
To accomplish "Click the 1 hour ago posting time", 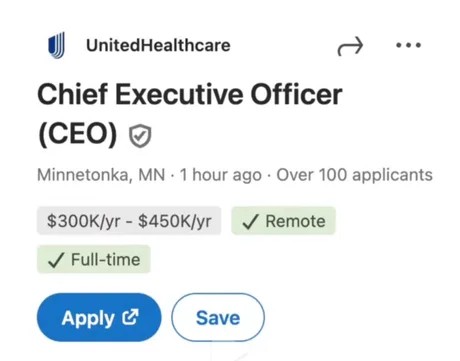I will (x=221, y=175).
